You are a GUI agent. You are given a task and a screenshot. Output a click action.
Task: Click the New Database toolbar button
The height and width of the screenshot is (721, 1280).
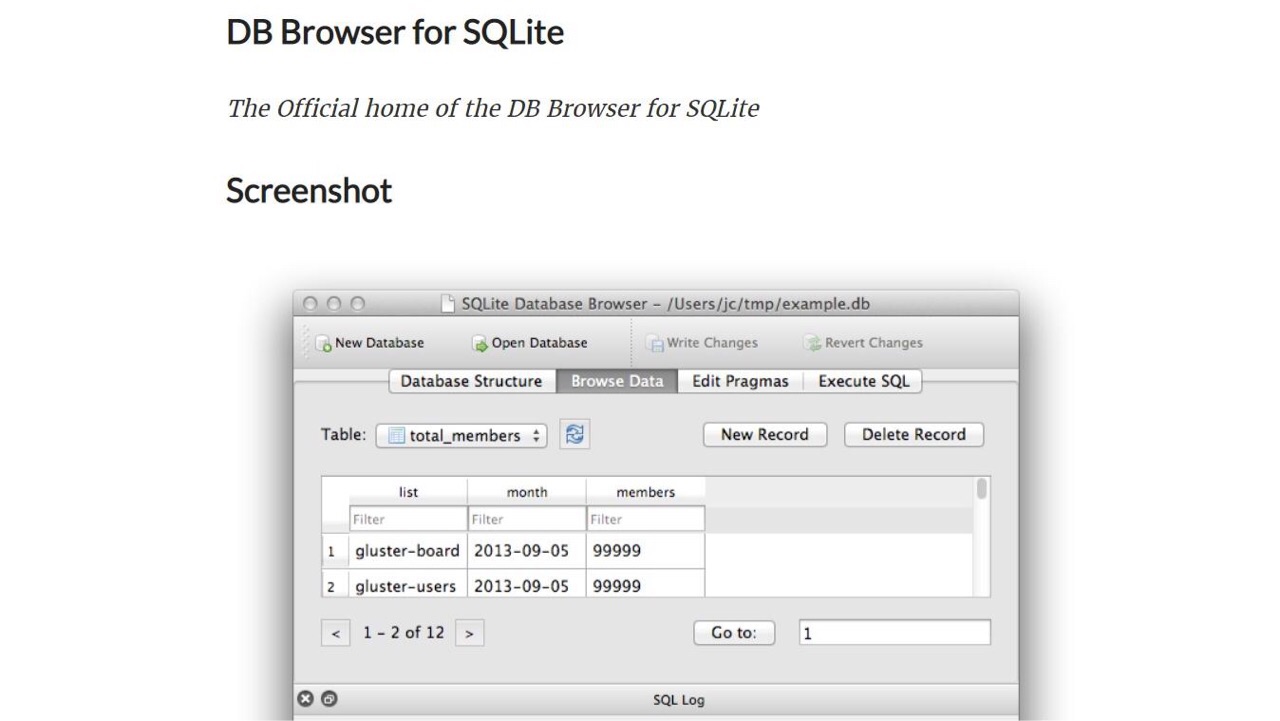tap(370, 343)
